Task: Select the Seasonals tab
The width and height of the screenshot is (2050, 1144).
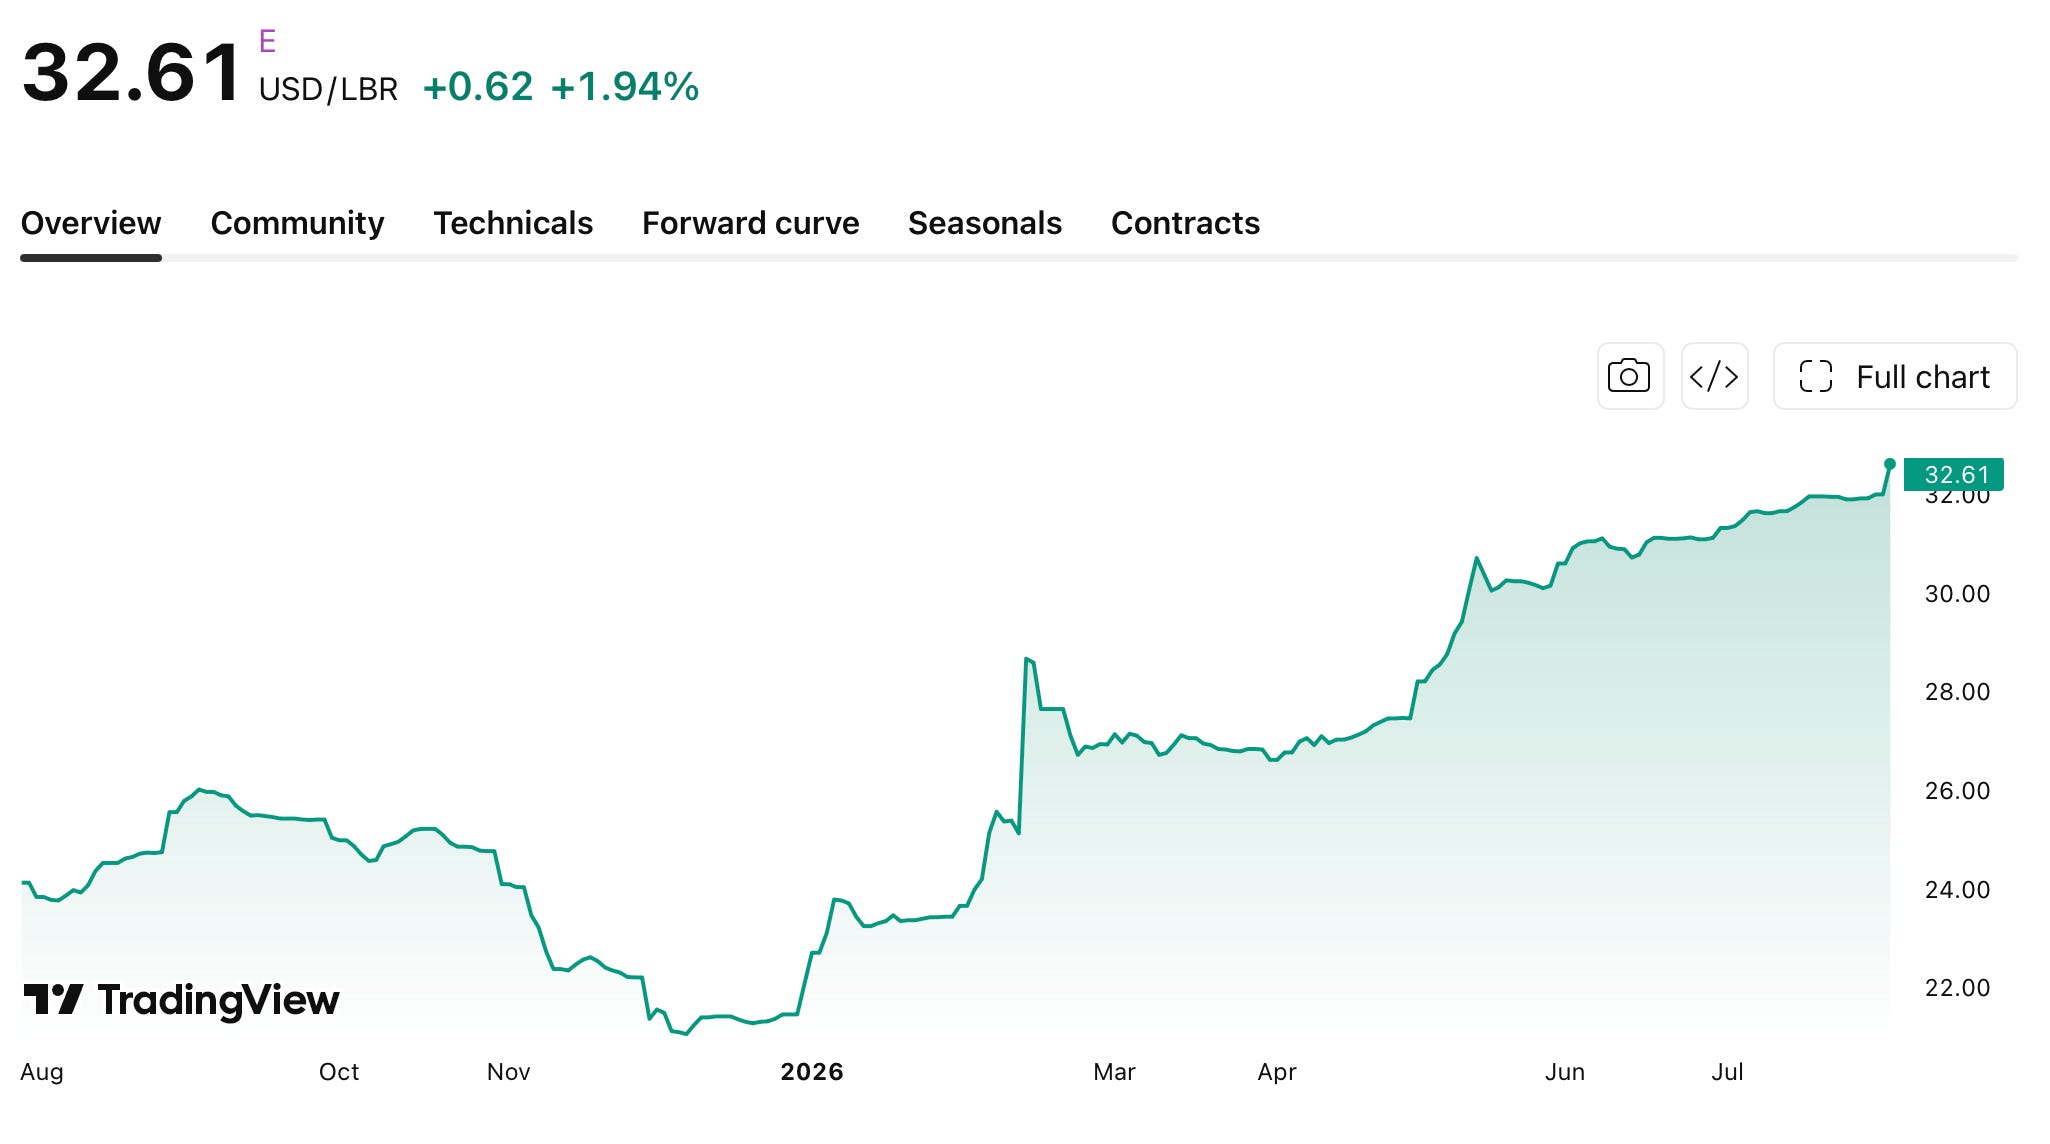Action: [985, 223]
